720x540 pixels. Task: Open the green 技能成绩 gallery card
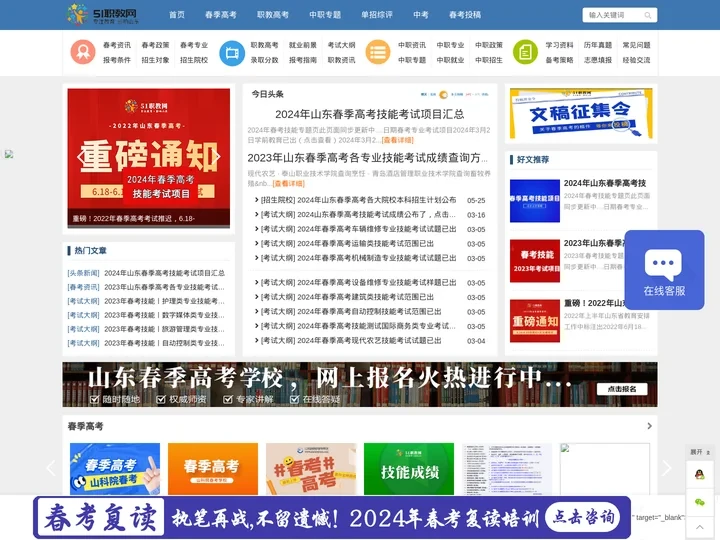tap(409, 469)
